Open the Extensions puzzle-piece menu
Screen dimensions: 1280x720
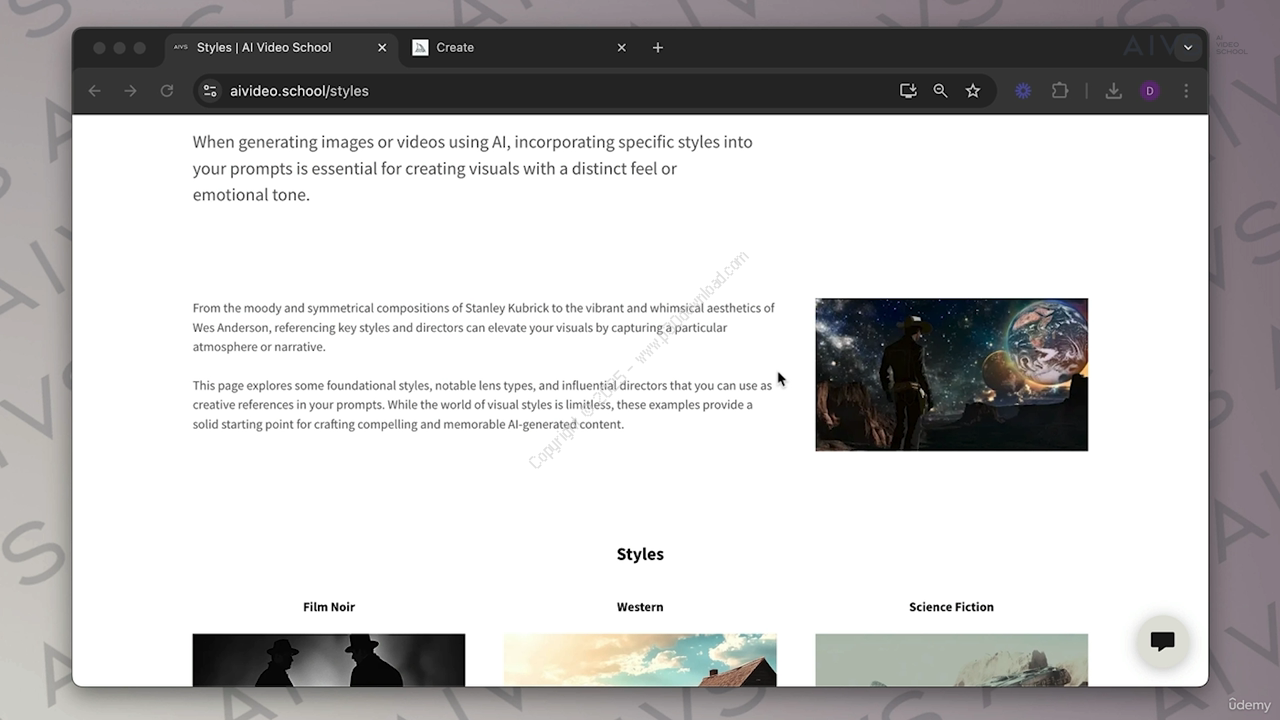(x=1060, y=91)
